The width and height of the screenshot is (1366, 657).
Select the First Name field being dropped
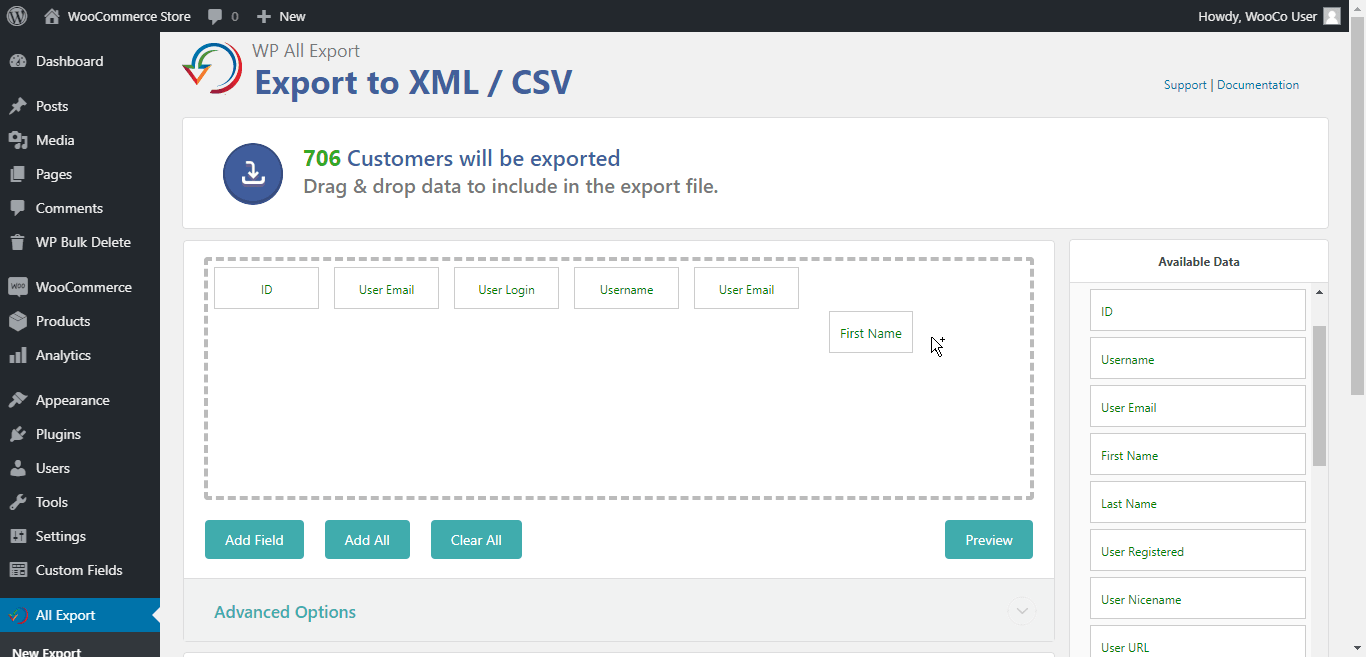[871, 332]
